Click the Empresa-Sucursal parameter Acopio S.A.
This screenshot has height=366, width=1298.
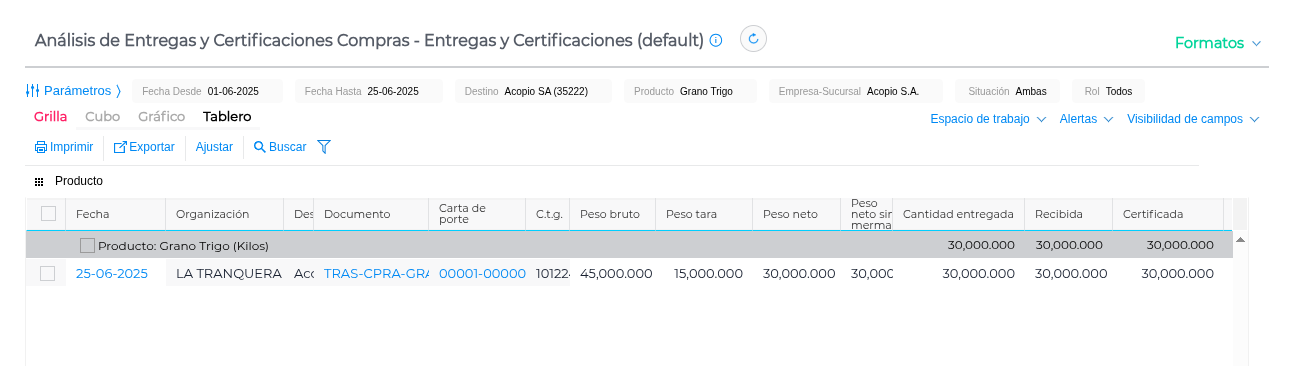[x=855, y=91]
